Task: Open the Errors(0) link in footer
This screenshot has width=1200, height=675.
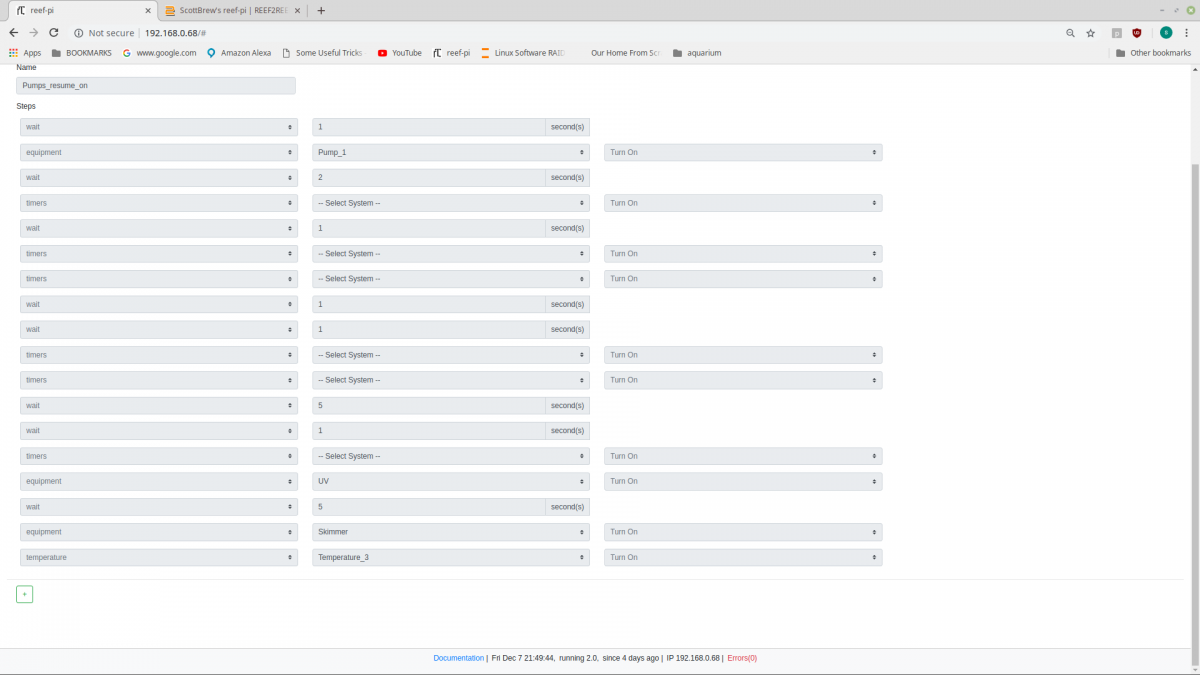Action: tap(742, 658)
